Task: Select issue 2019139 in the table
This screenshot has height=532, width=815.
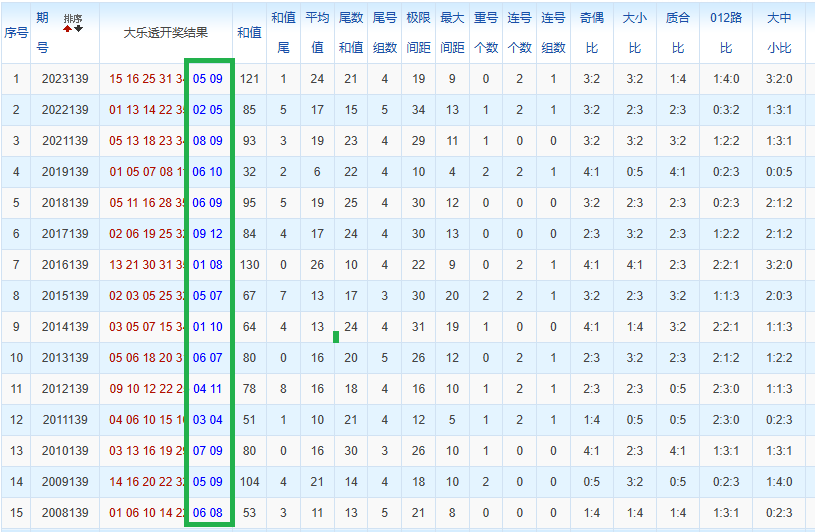Action: tap(65, 172)
